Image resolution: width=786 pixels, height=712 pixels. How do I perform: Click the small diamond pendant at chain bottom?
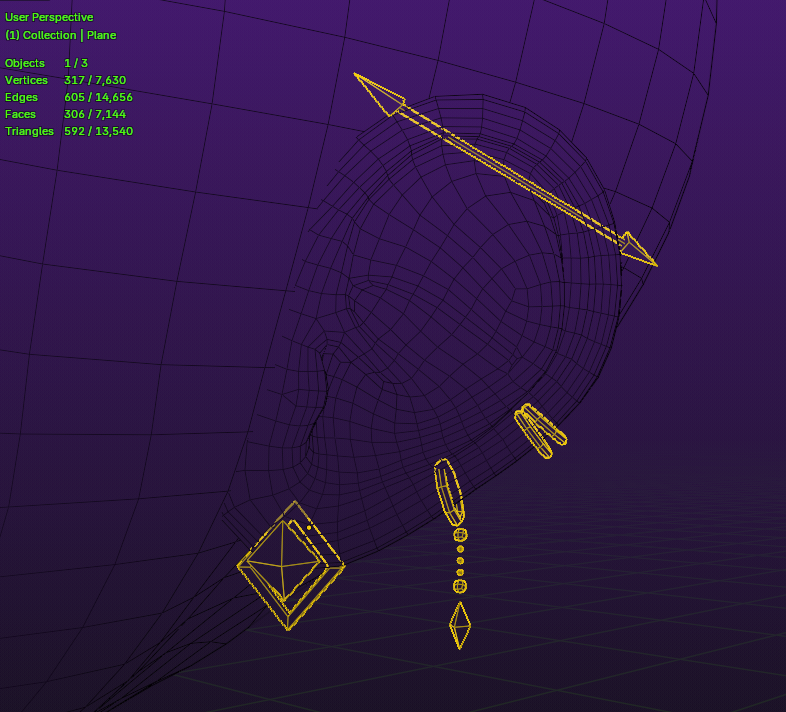point(460,625)
